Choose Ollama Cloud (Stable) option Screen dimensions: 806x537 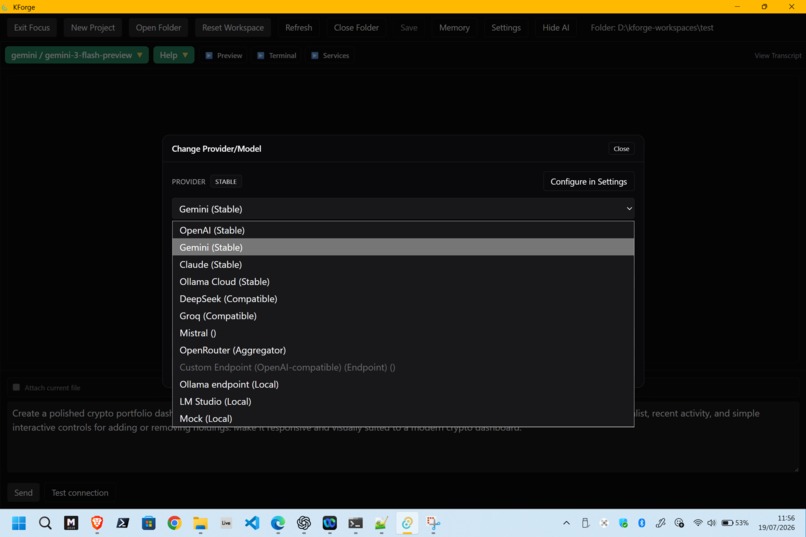[403, 282]
